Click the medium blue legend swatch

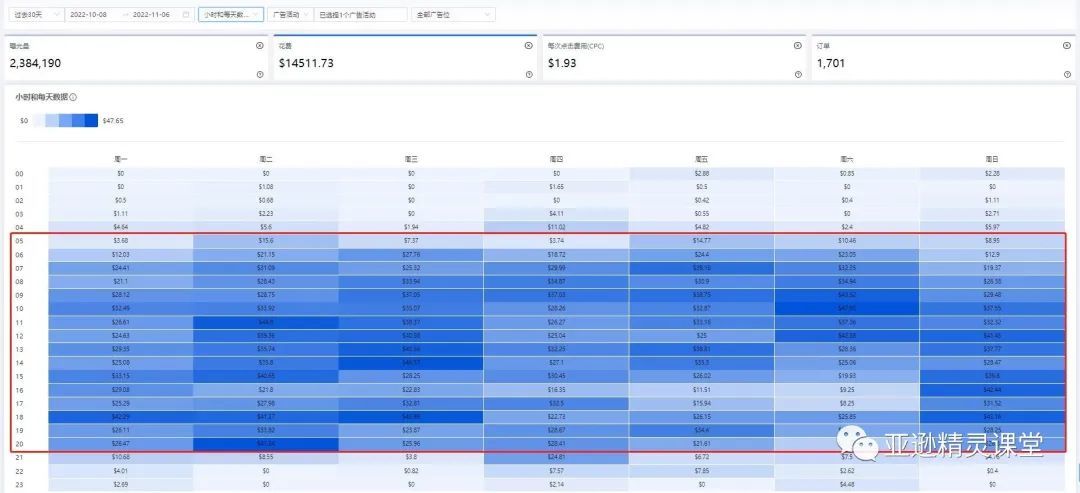(65, 120)
